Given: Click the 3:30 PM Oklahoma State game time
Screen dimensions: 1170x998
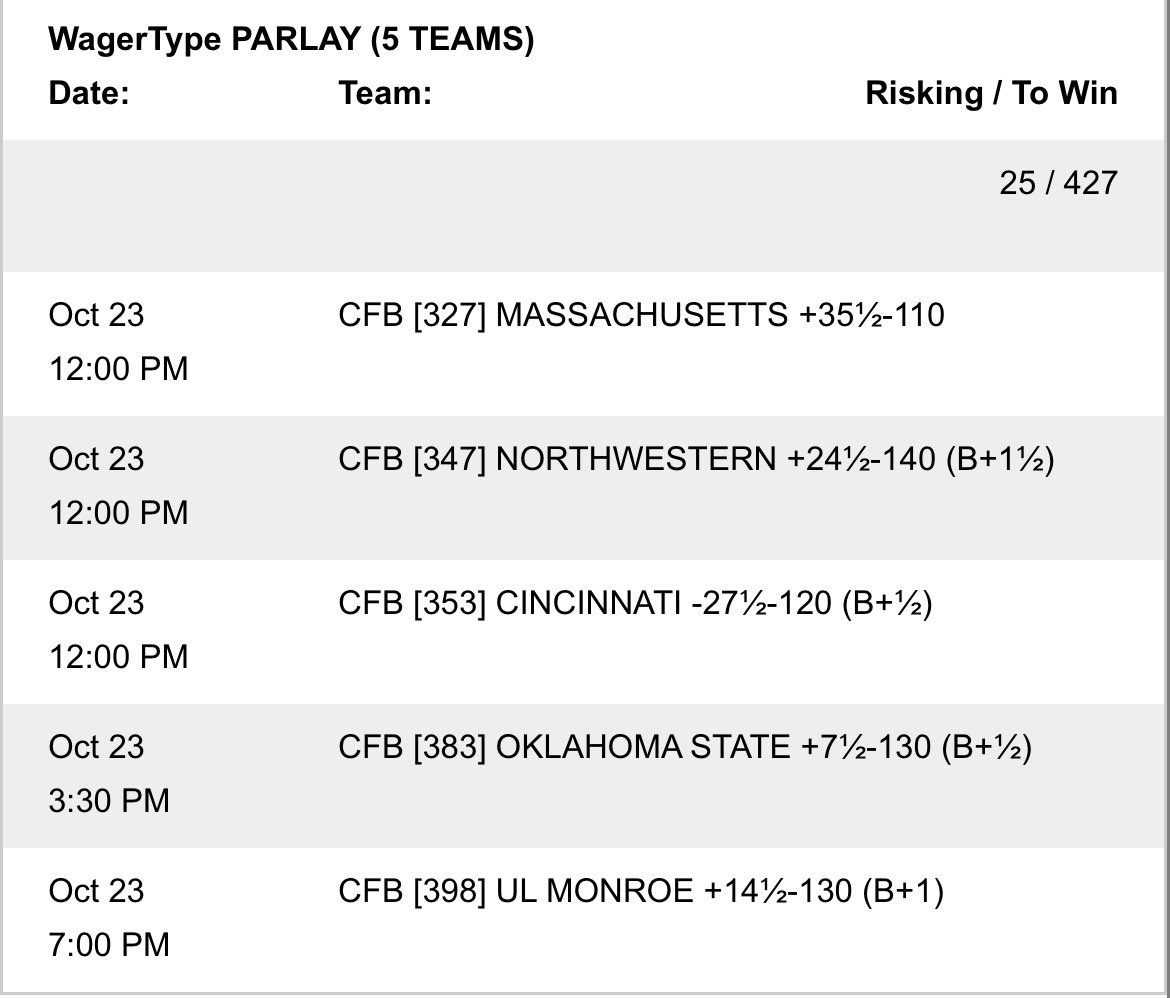Looking at the screenshot, I should click(x=109, y=801).
